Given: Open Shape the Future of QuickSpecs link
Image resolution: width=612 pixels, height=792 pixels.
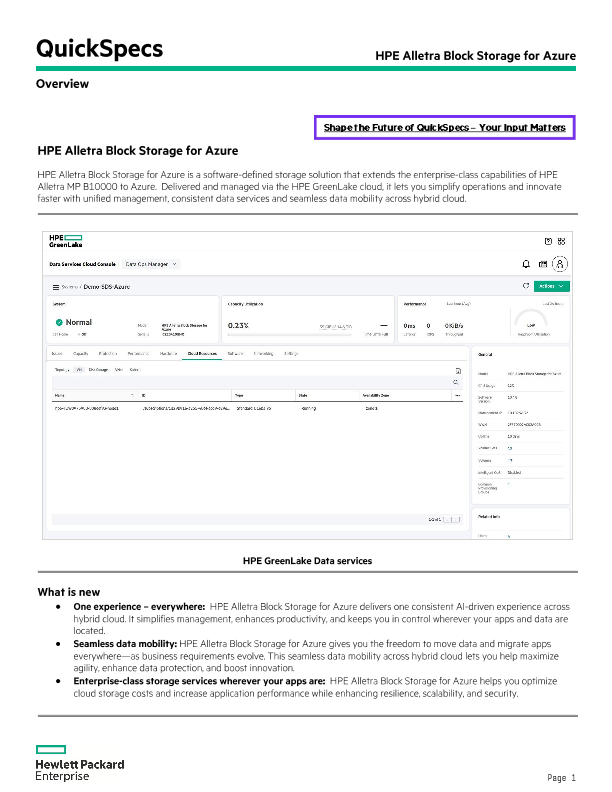Looking at the screenshot, I should click(444, 127).
